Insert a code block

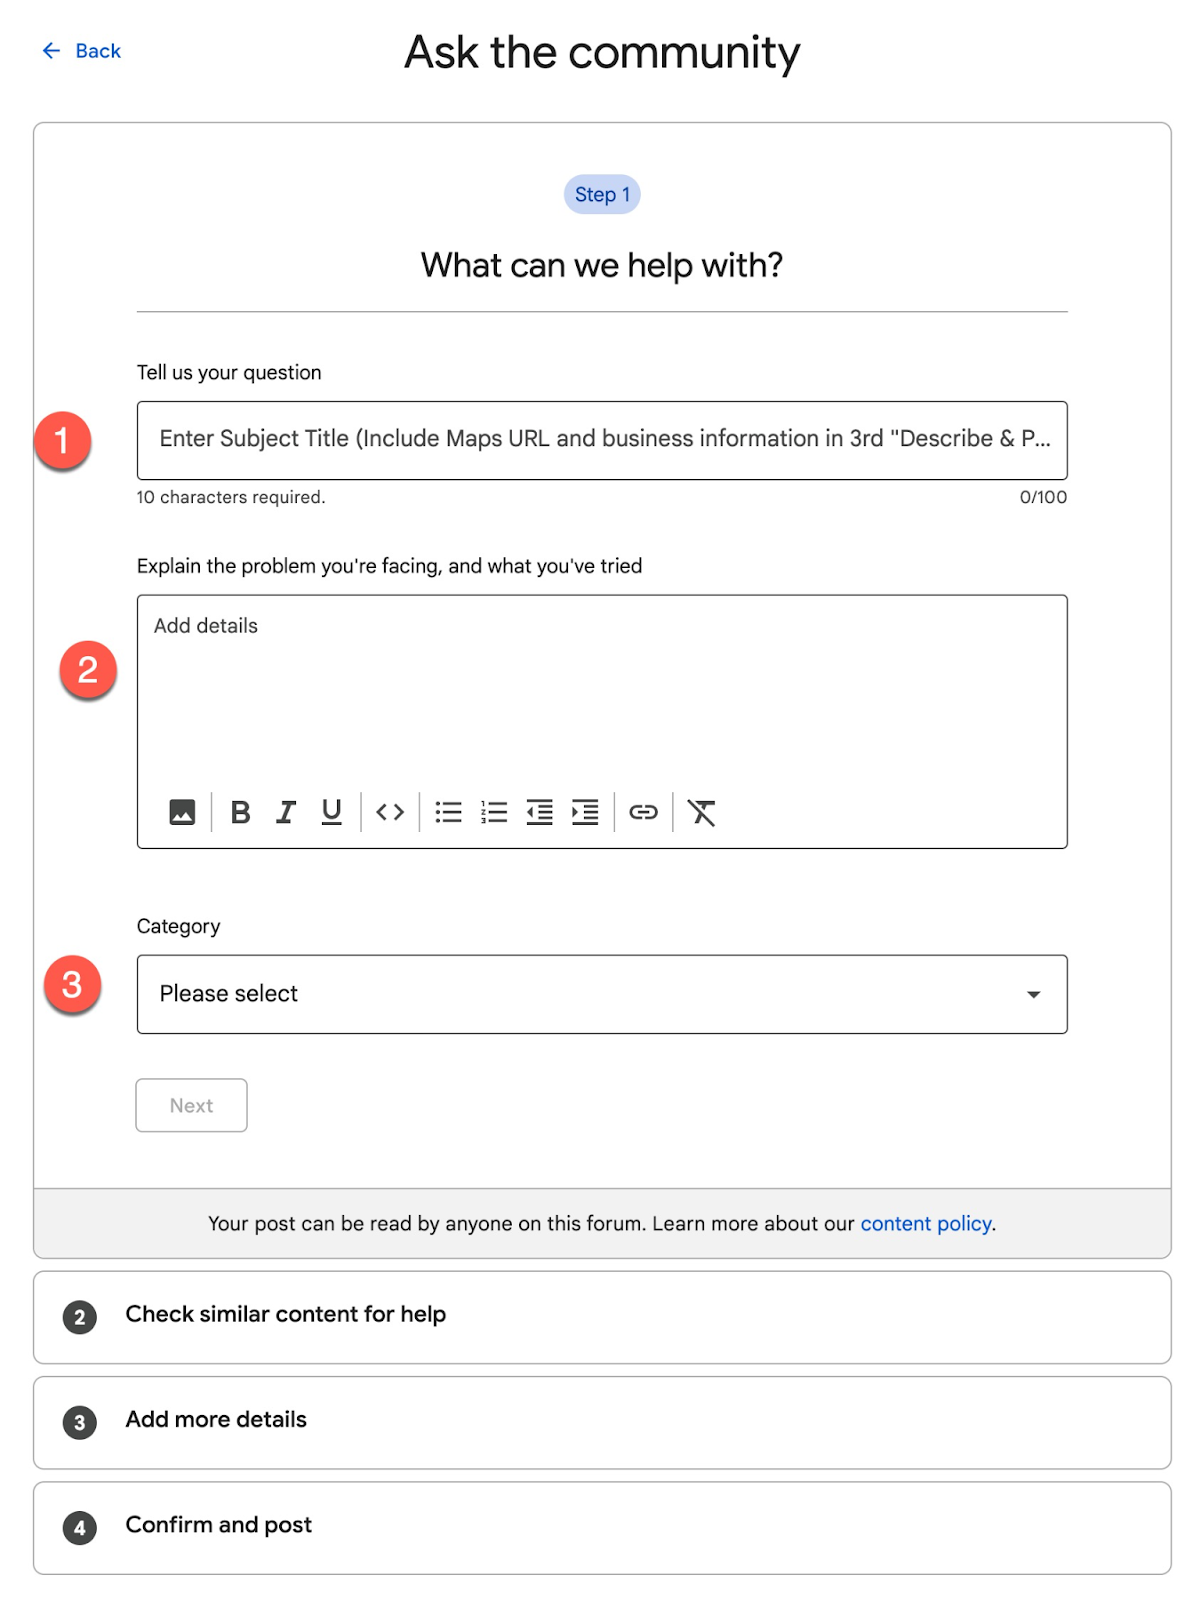(x=390, y=812)
